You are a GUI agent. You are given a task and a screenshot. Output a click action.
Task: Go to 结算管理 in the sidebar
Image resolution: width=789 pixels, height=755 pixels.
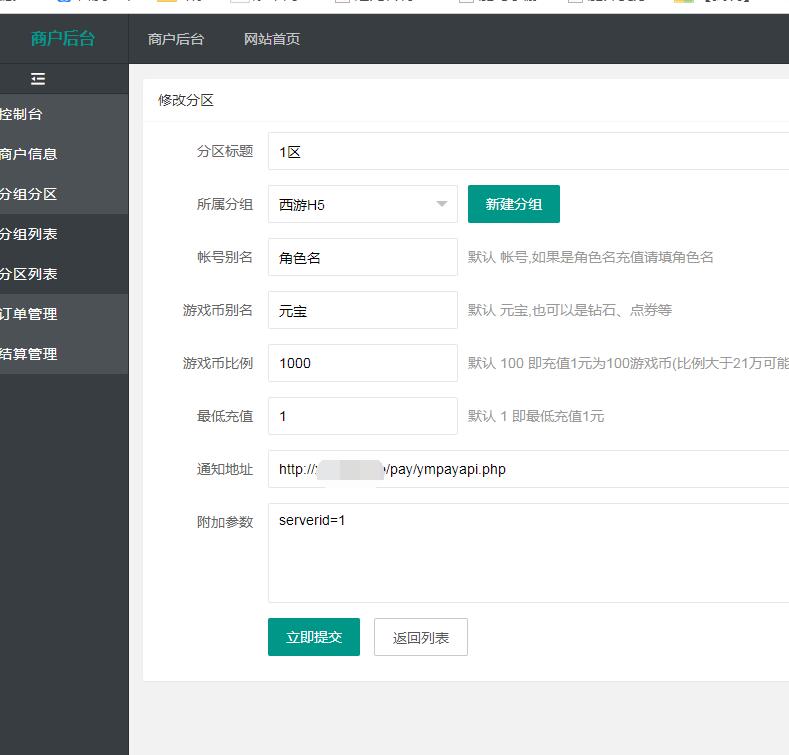point(29,354)
